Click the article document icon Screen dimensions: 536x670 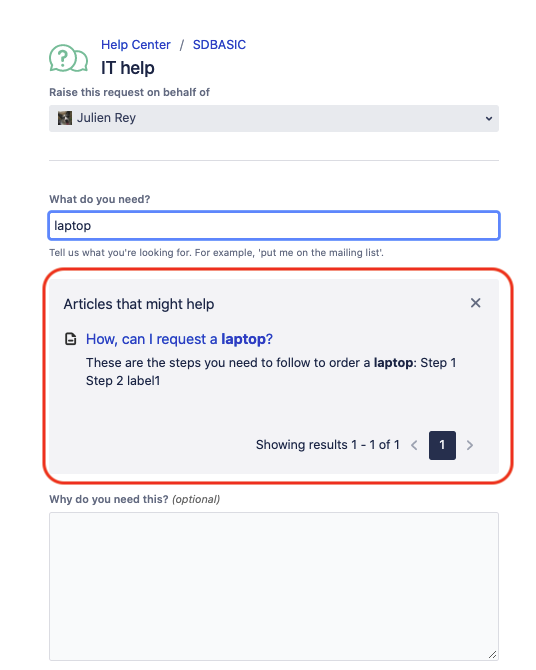click(71, 339)
